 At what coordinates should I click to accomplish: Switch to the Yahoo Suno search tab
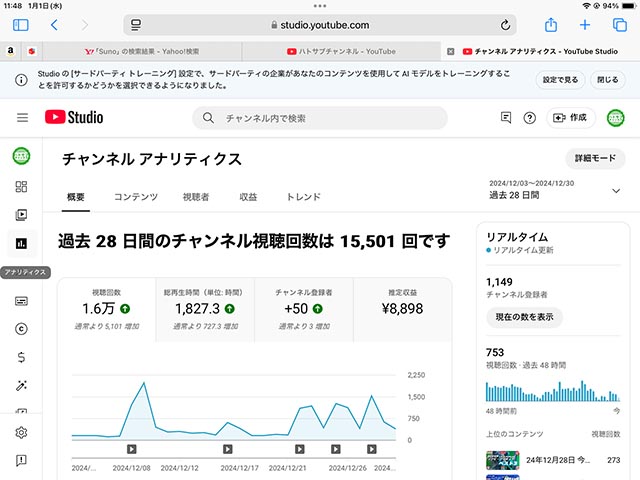[142, 51]
